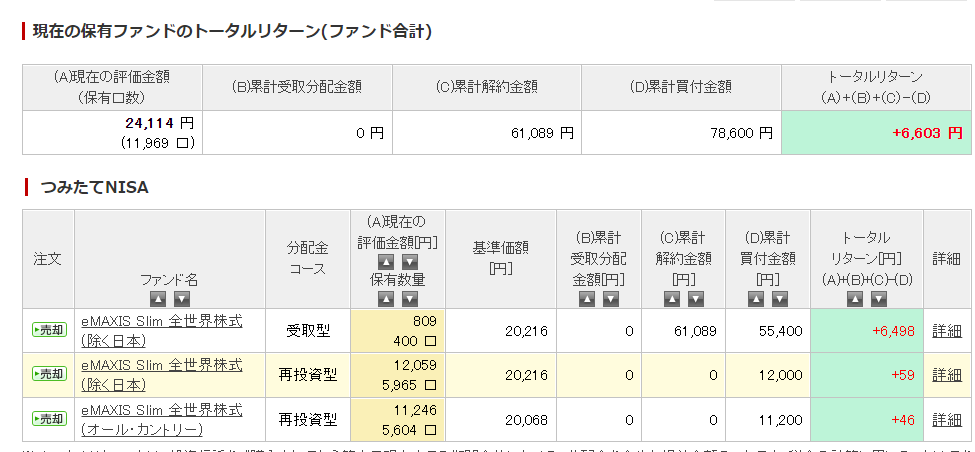Sort total return column ascending
The width and height of the screenshot is (975, 452).
(855, 299)
